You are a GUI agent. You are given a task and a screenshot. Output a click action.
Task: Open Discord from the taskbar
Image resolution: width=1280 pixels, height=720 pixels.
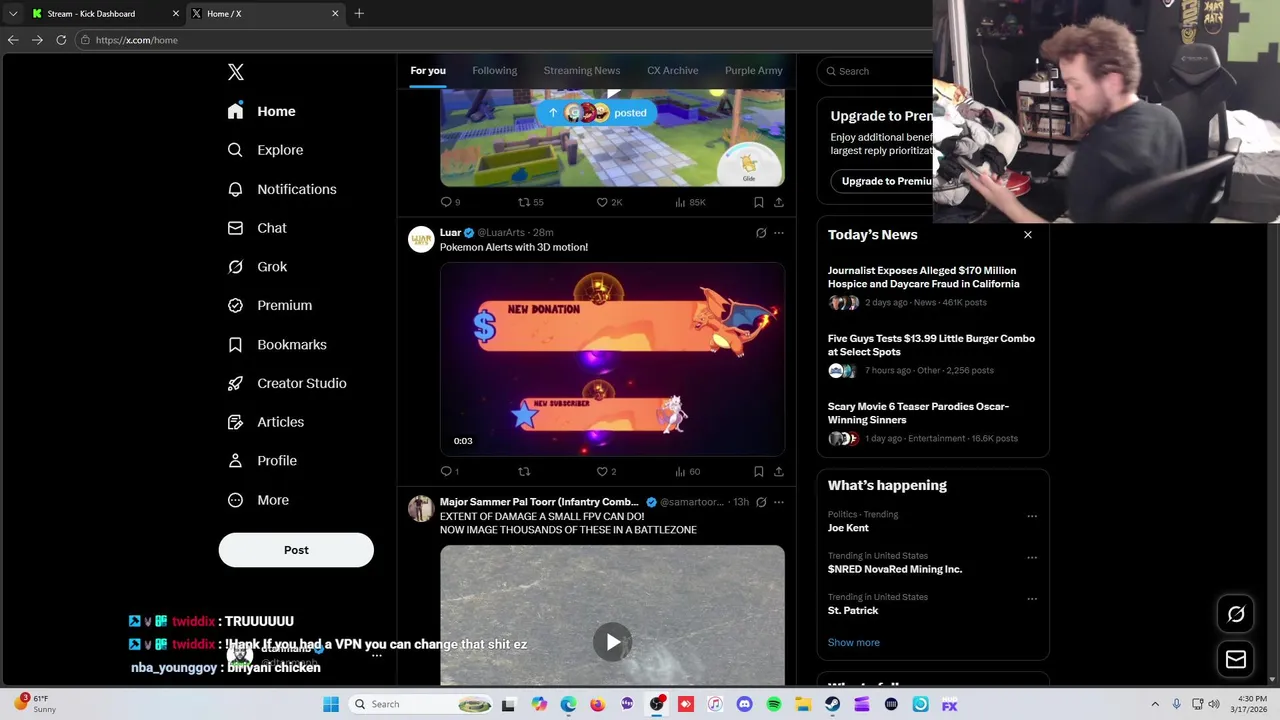pyautogui.click(x=744, y=704)
